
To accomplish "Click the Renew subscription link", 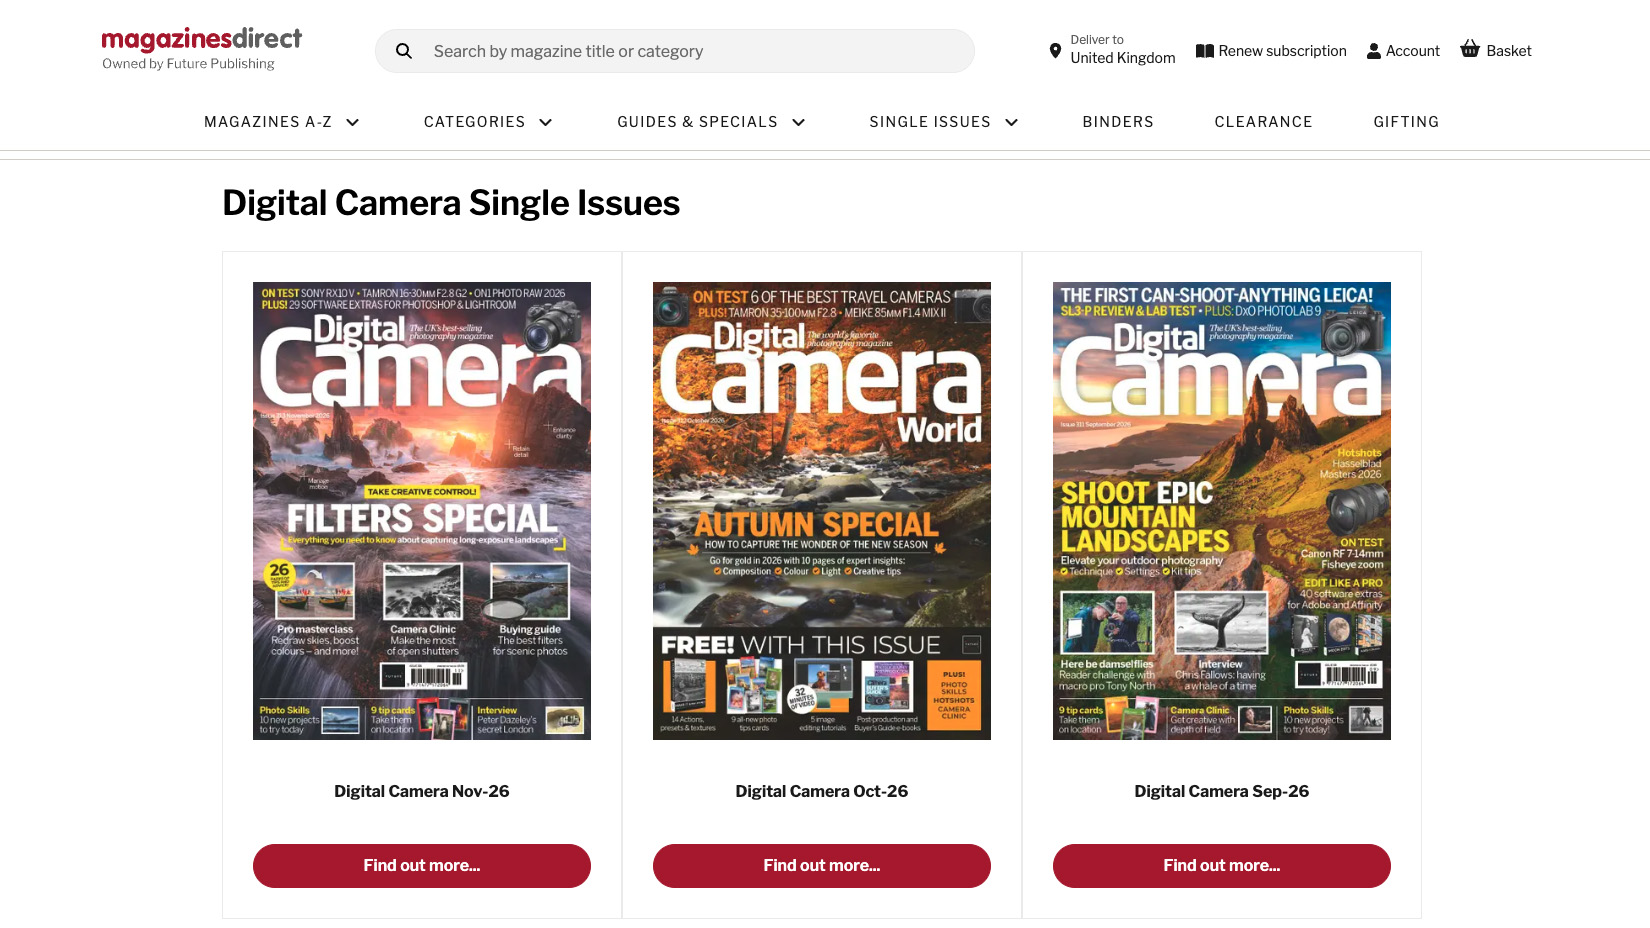I will tap(1283, 51).
